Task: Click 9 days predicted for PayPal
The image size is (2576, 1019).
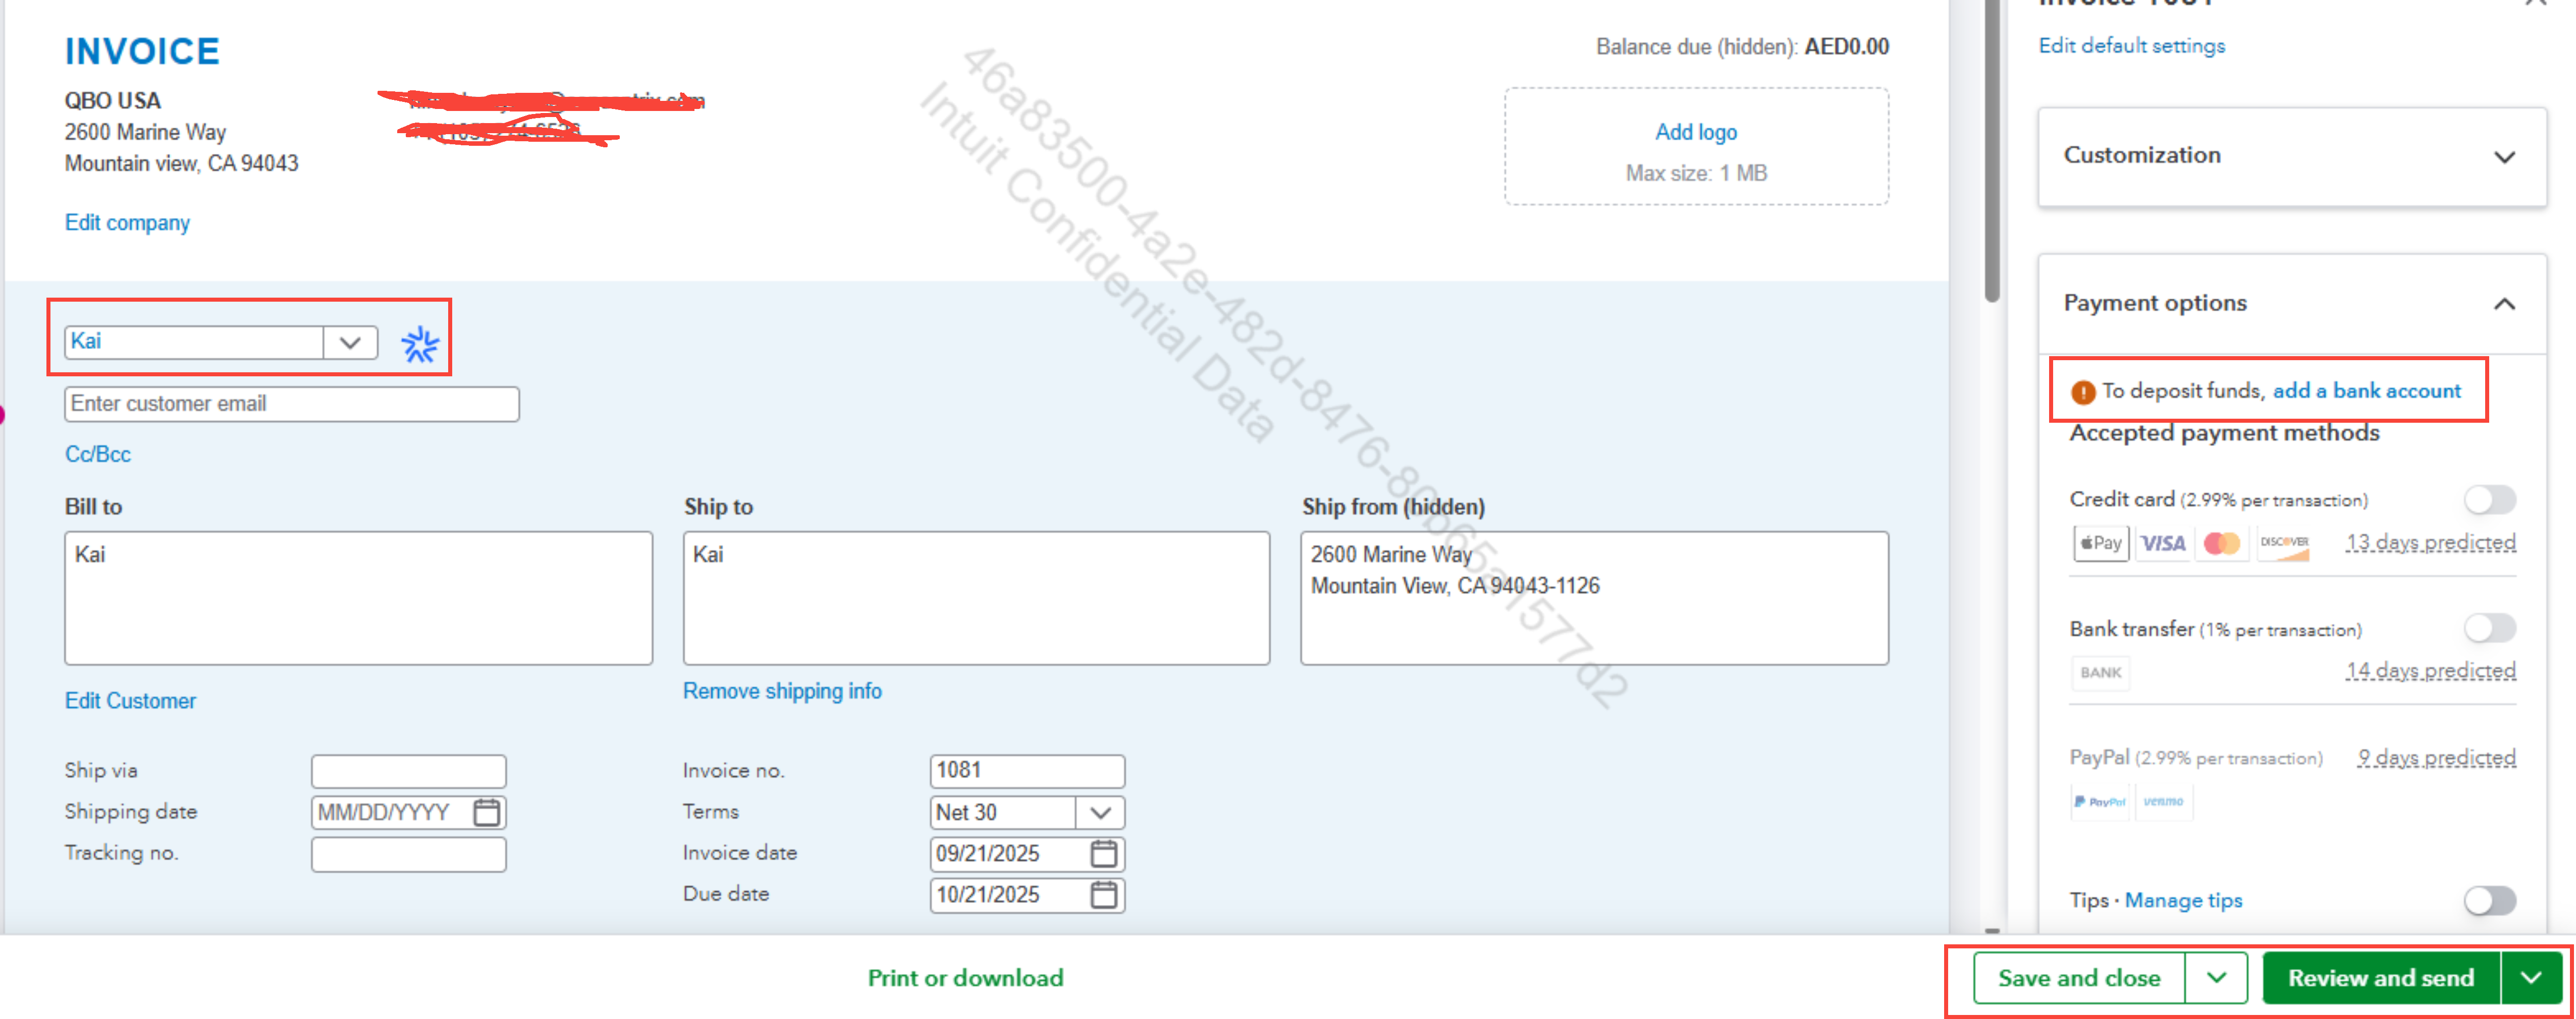Action: click(x=2436, y=758)
